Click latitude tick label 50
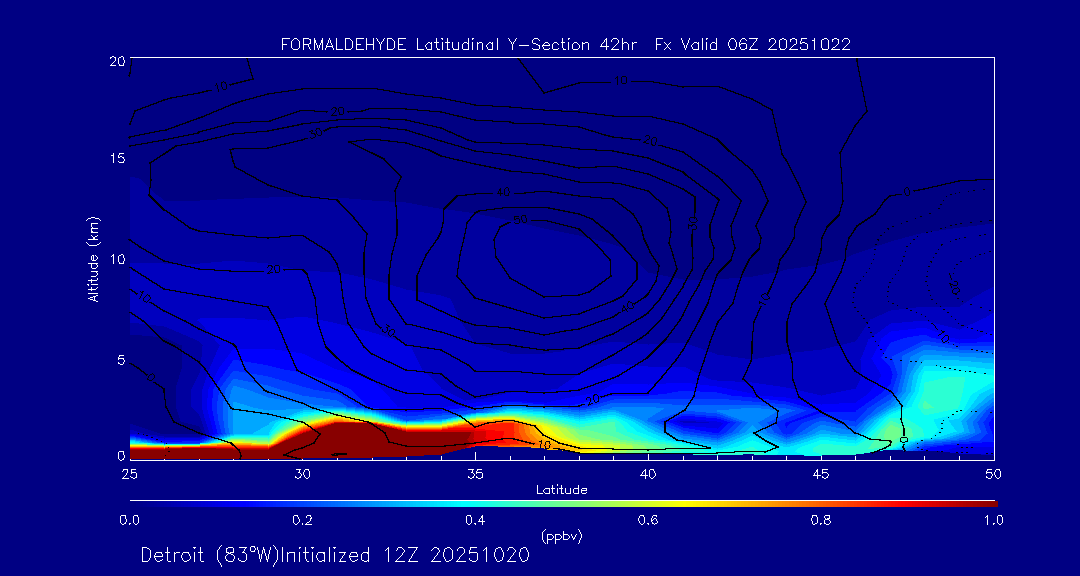 point(994,474)
